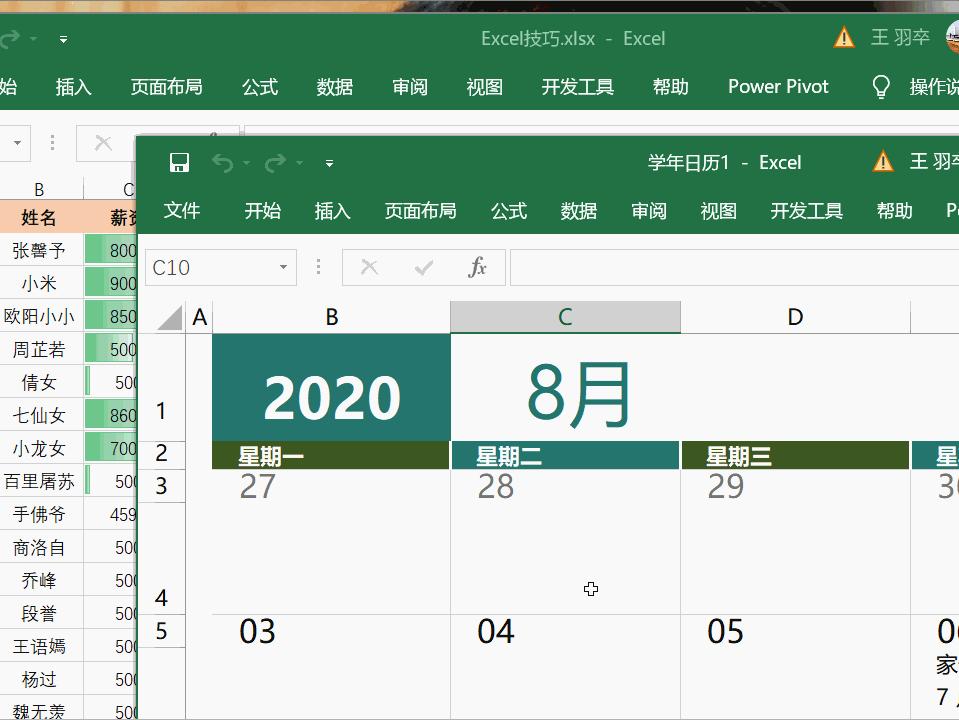Click the Undo arrow icon

(222, 162)
